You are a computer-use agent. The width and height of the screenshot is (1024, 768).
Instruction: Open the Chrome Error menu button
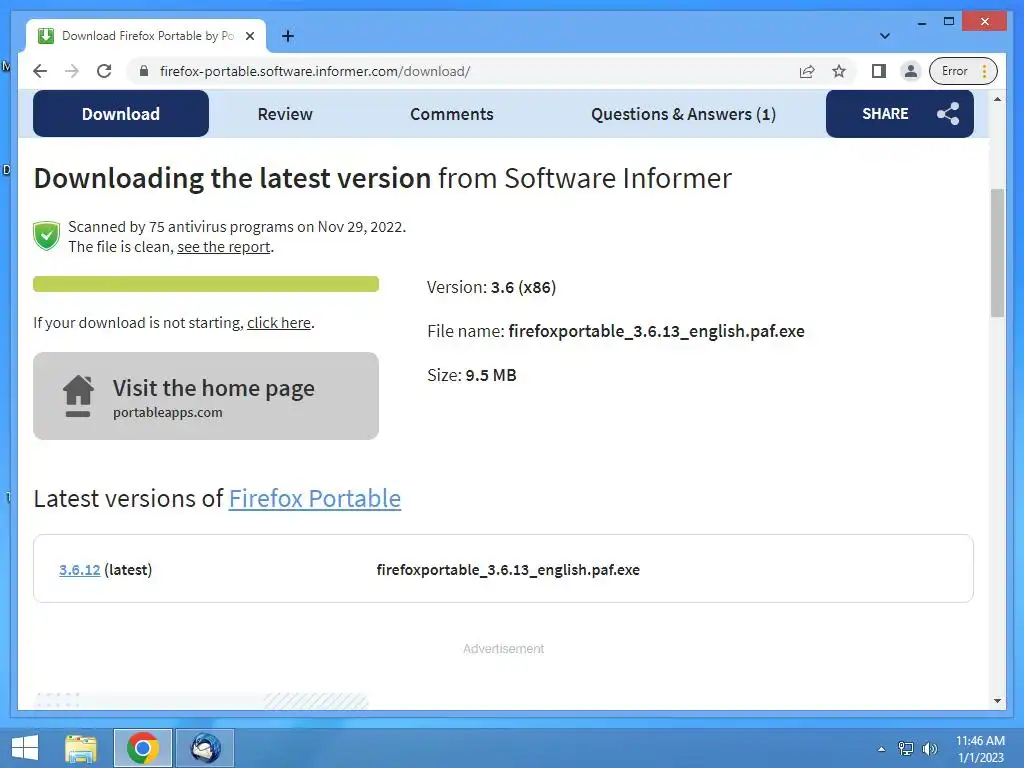(x=963, y=71)
